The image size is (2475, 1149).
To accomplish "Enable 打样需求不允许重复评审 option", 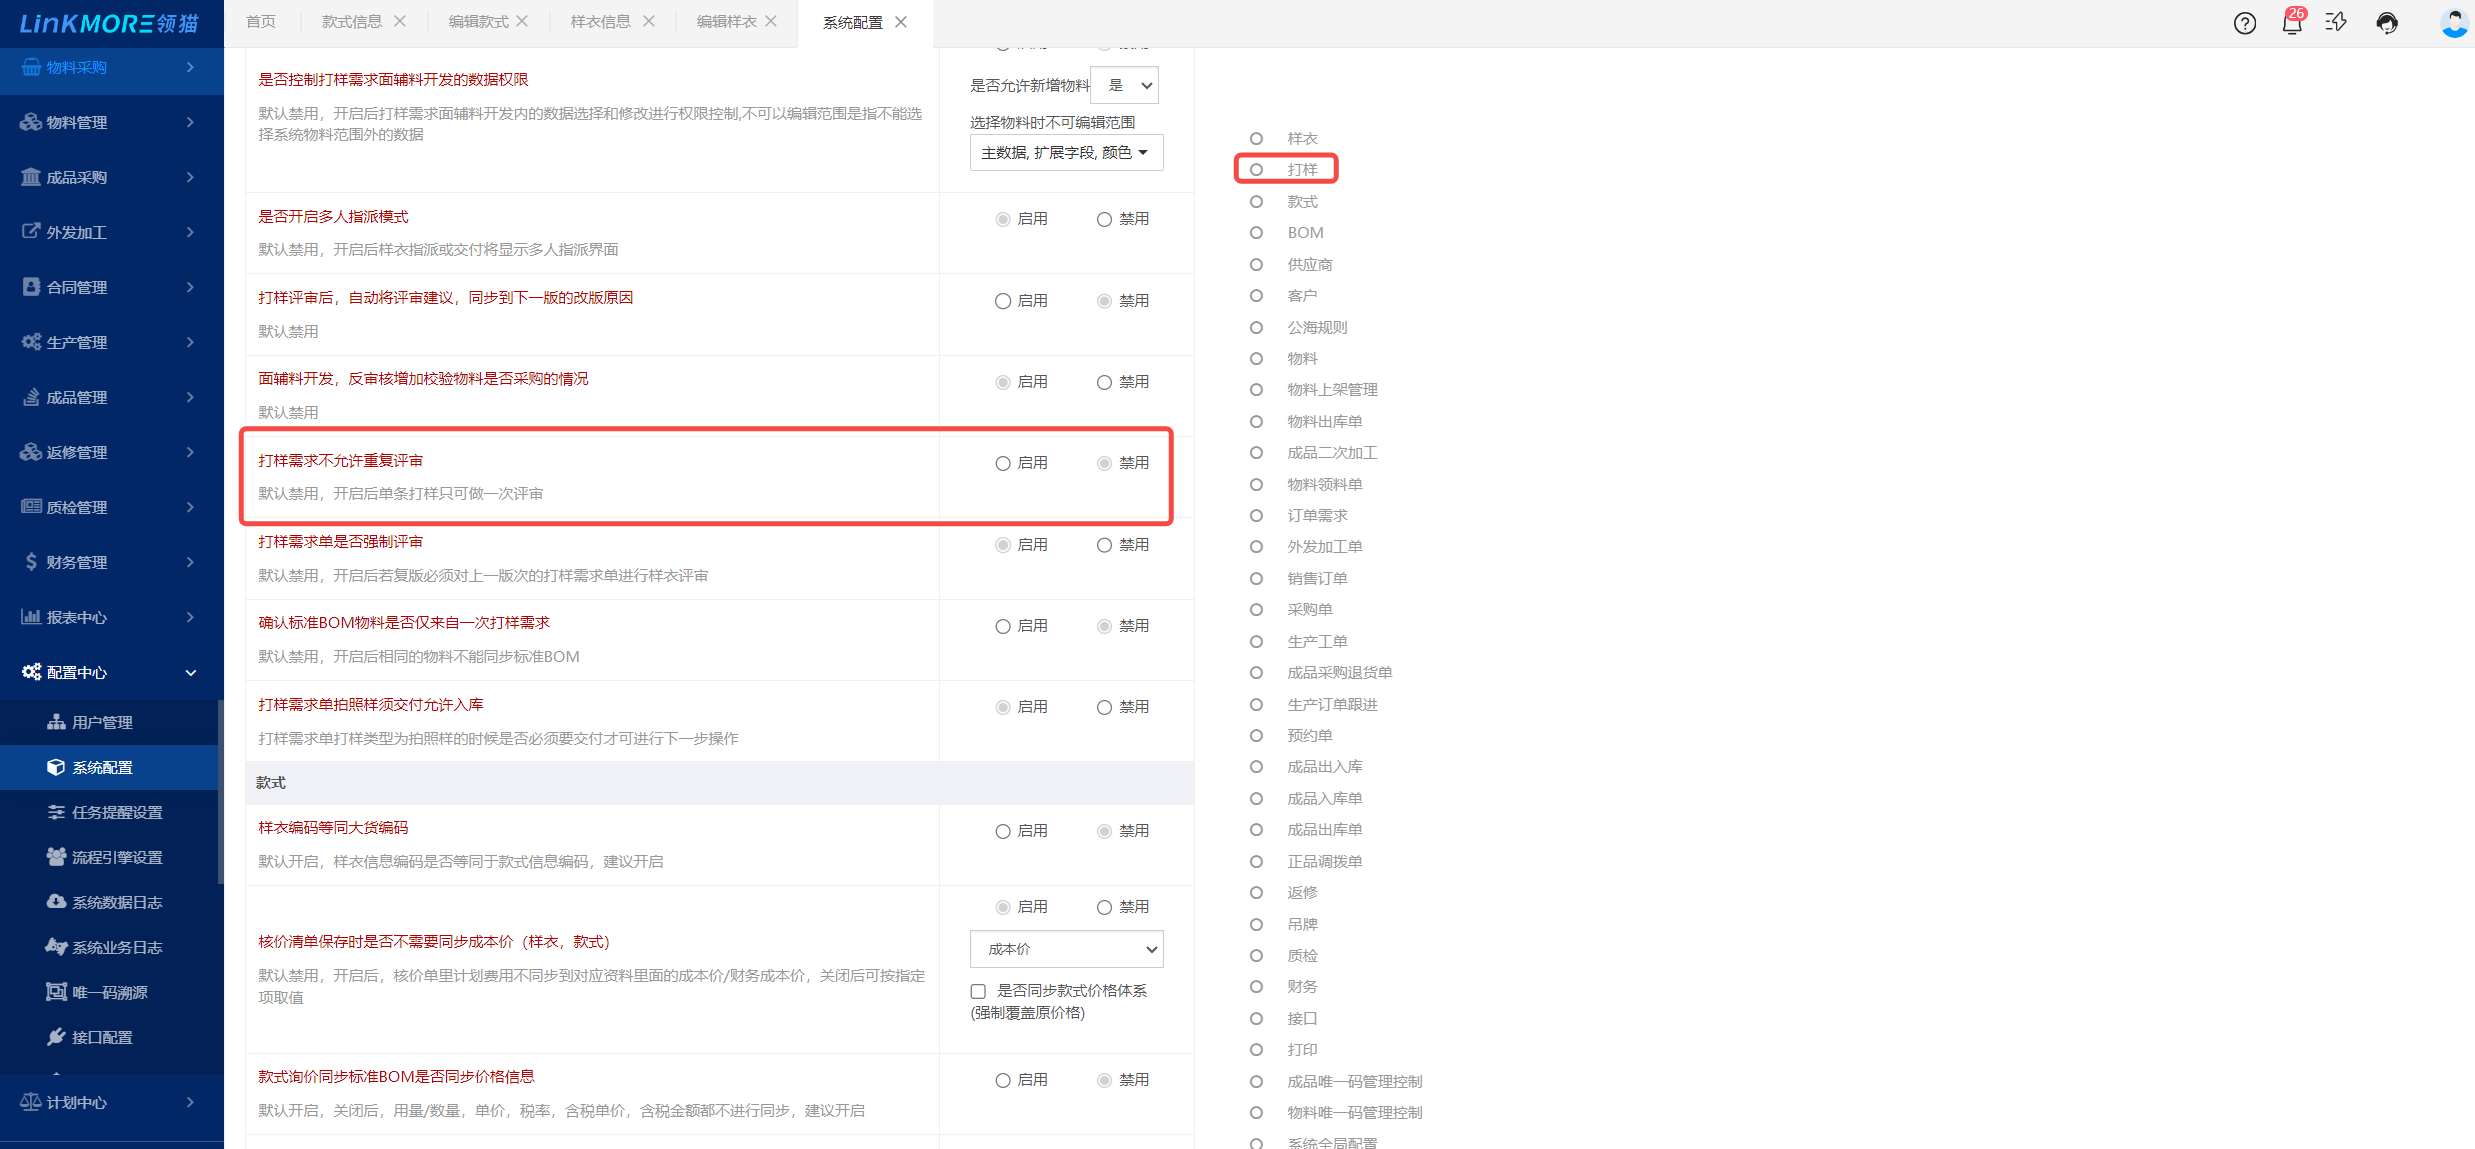I will 1003,463.
